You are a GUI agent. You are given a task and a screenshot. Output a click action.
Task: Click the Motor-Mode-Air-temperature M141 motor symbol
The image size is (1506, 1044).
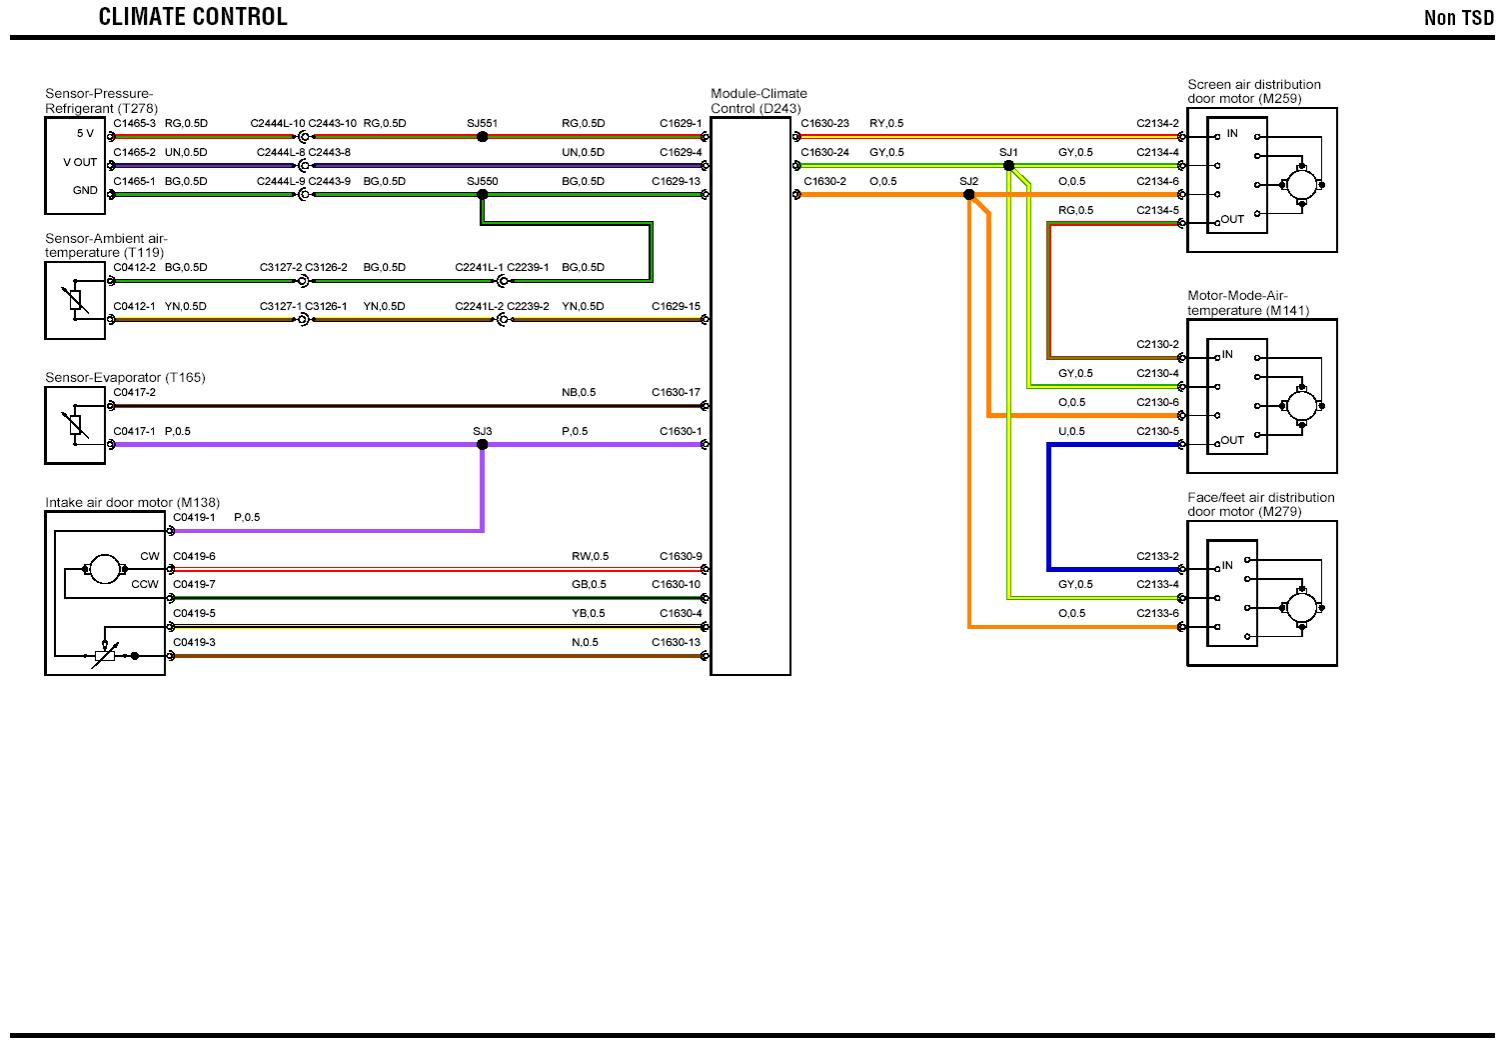coord(1300,406)
